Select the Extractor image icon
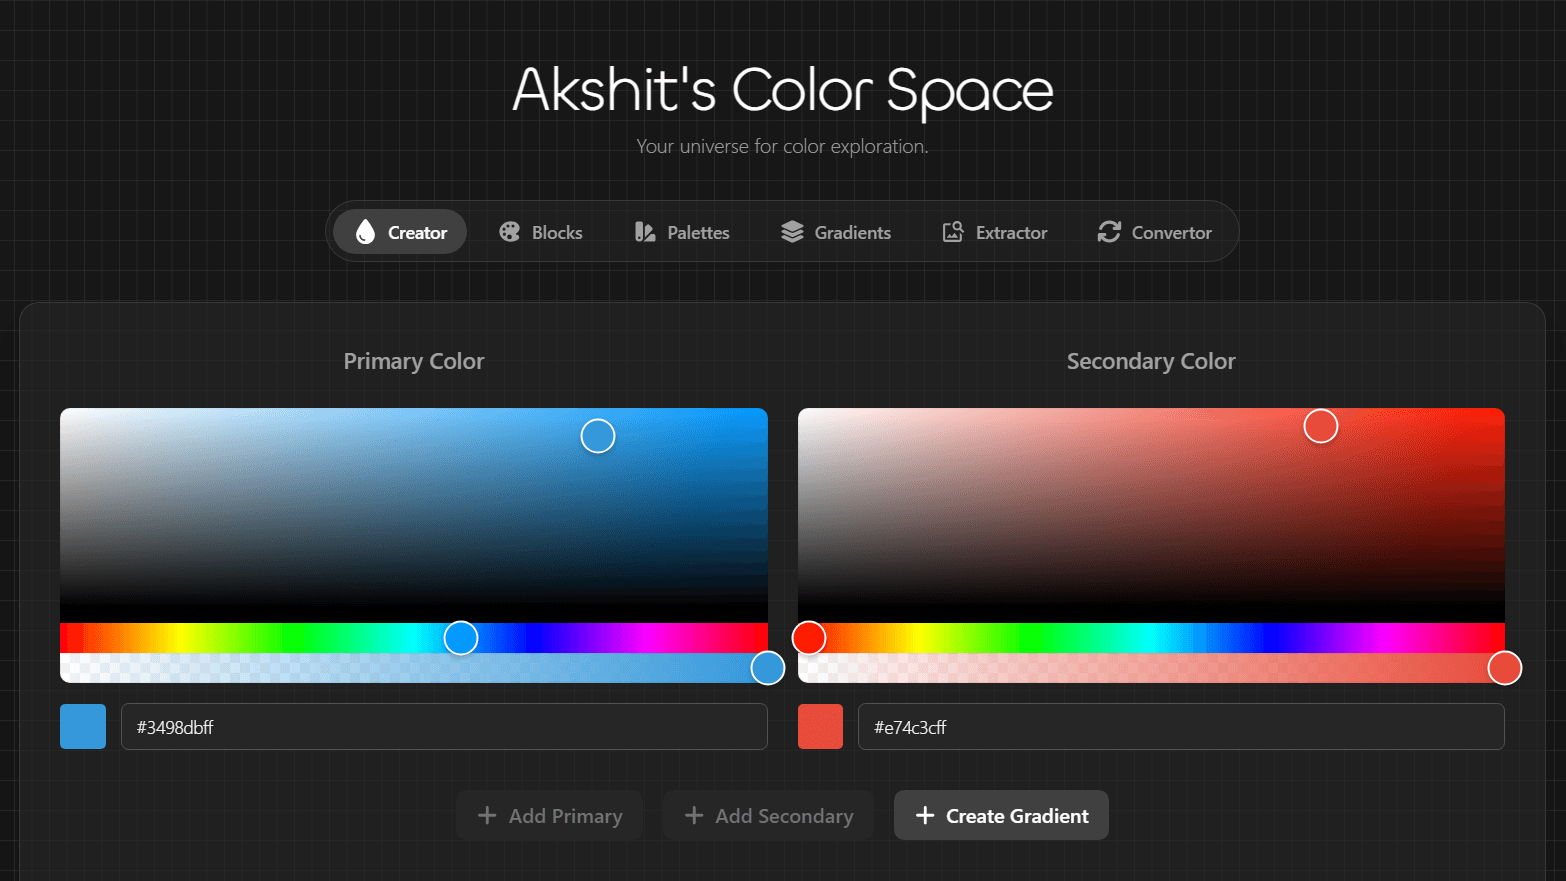 click(952, 231)
